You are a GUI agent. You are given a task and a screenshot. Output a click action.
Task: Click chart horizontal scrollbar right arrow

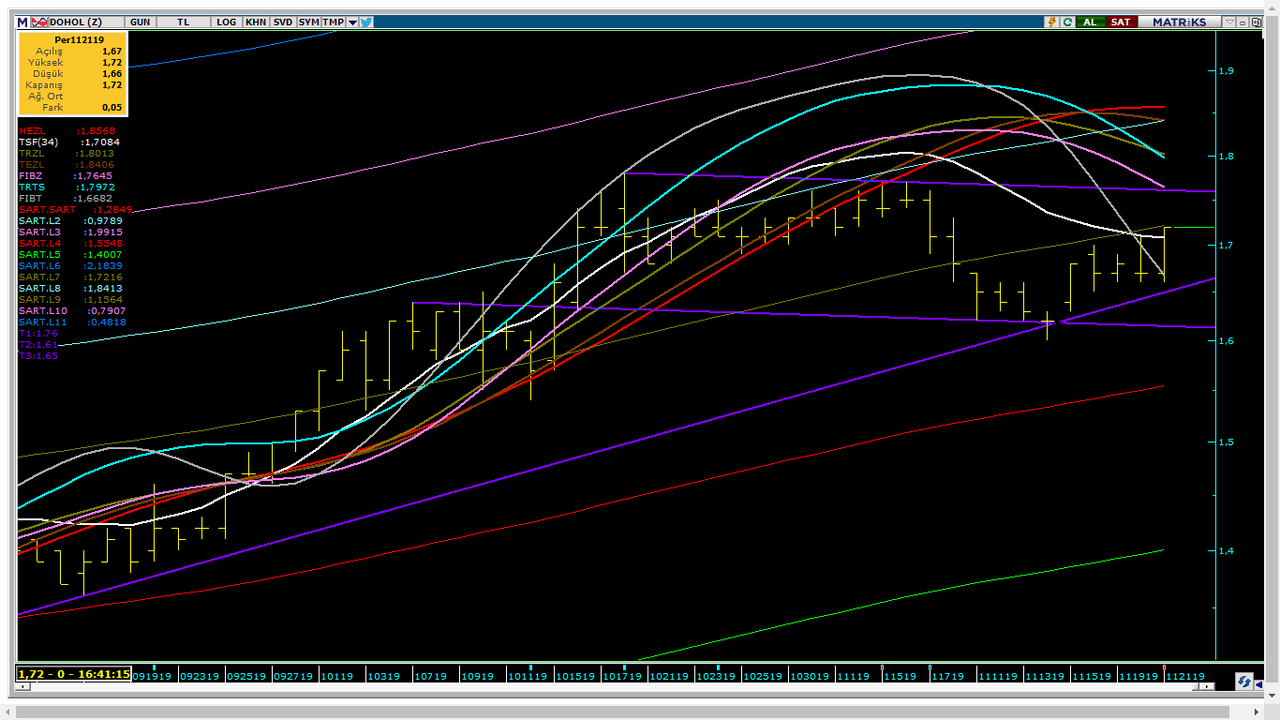point(1208,687)
